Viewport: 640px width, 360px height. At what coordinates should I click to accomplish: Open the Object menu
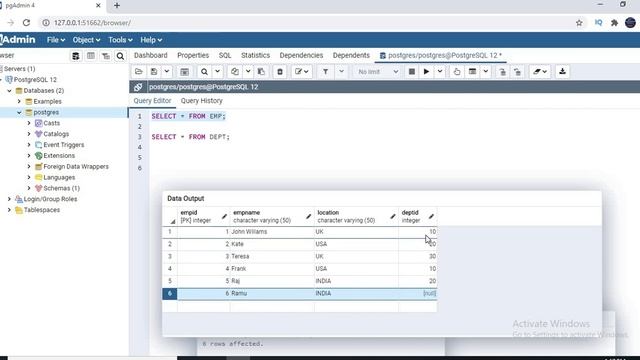(x=86, y=40)
